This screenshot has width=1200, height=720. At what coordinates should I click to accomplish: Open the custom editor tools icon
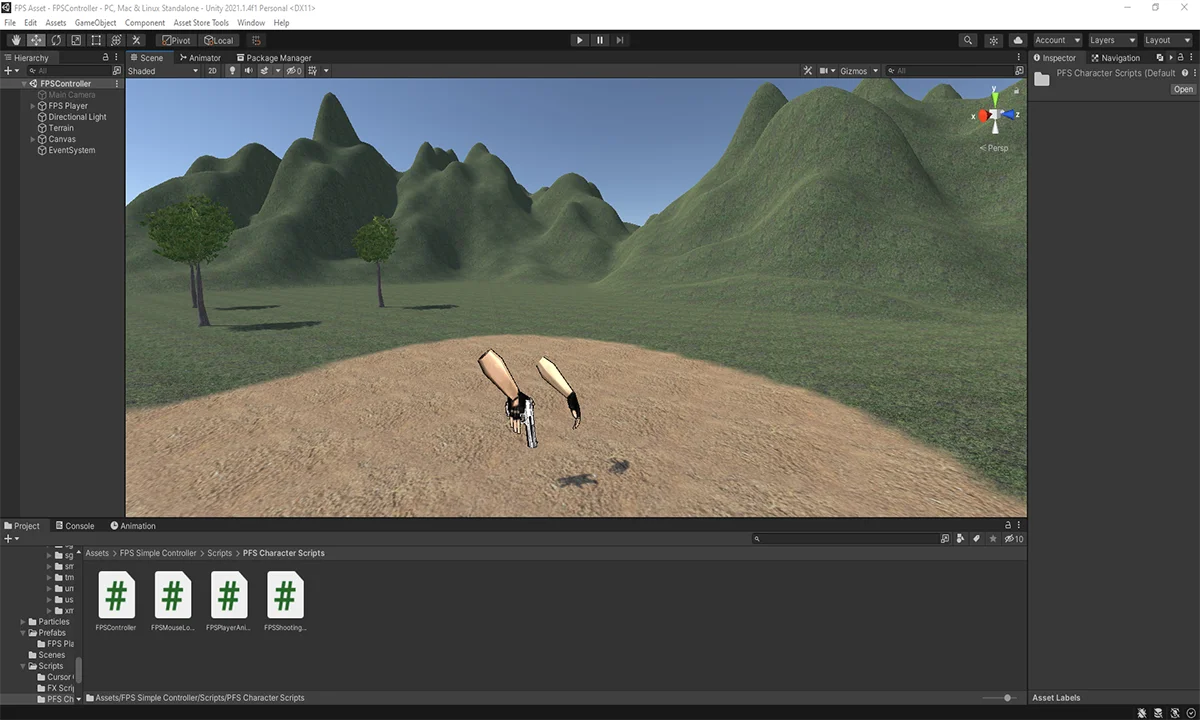click(x=137, y=40)
